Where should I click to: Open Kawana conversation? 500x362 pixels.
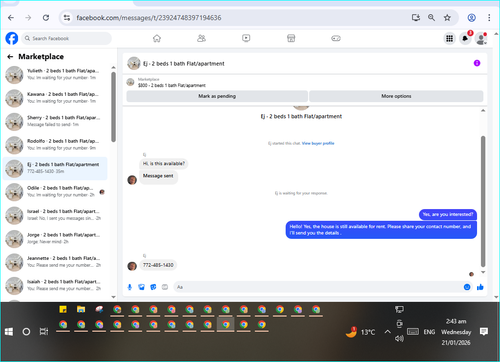pos(55,98)
